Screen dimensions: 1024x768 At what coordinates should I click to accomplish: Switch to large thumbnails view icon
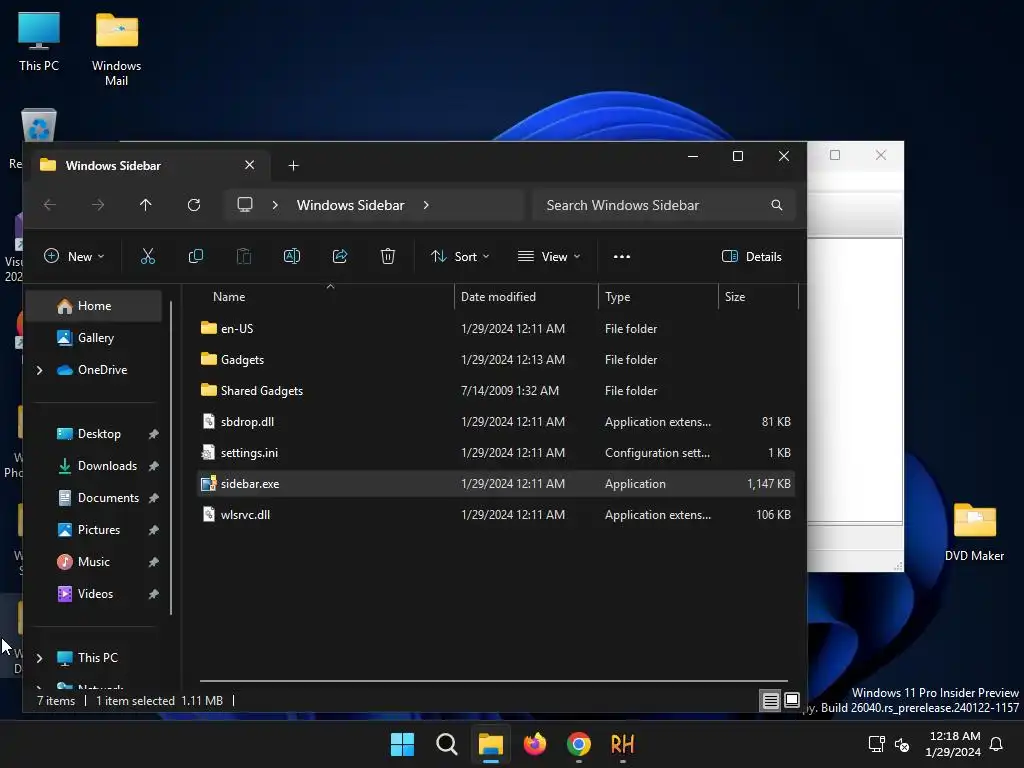click(792, 701)
